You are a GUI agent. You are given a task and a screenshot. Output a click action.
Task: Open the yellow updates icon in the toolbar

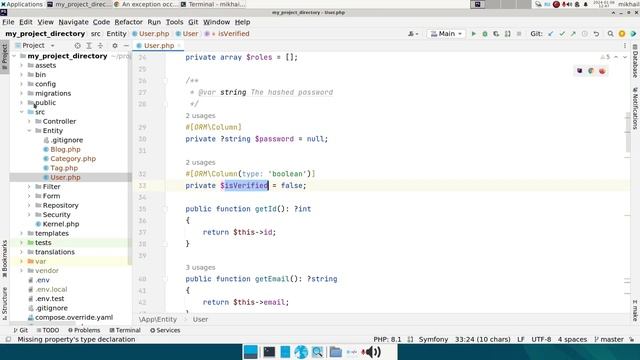point(622,34)
